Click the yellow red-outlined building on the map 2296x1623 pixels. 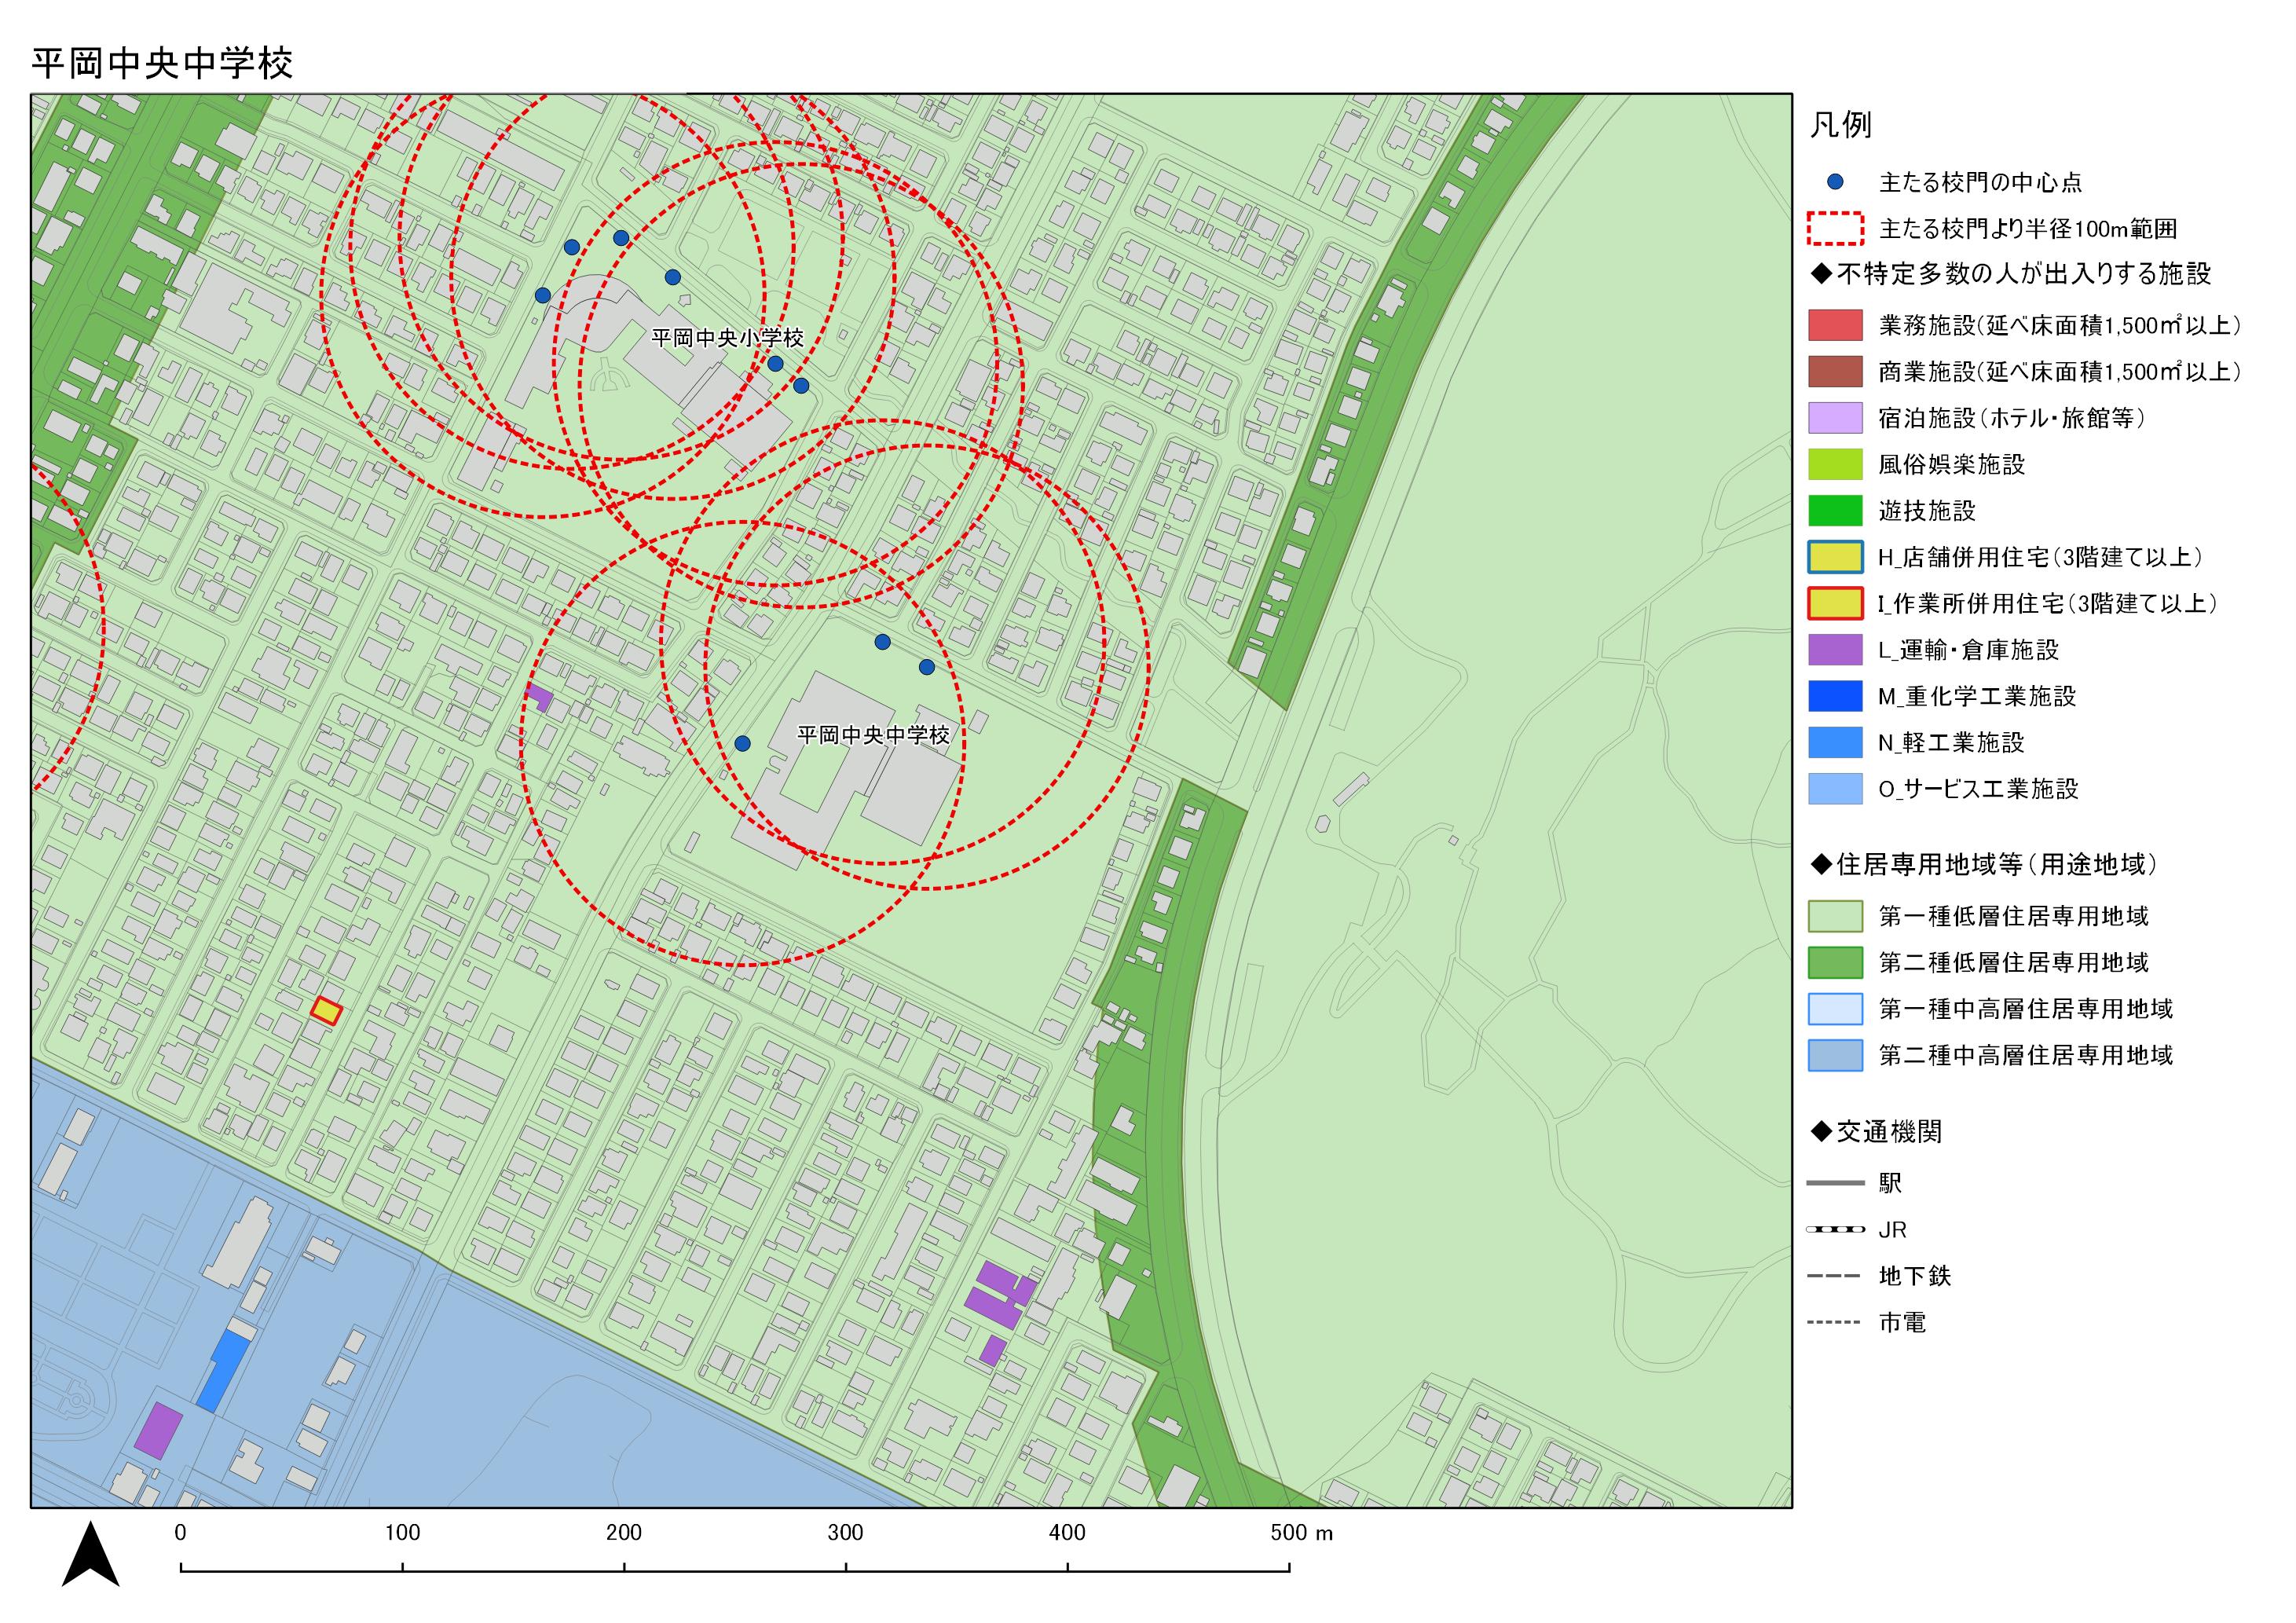pyautogui.click(x=326, y=1011)
